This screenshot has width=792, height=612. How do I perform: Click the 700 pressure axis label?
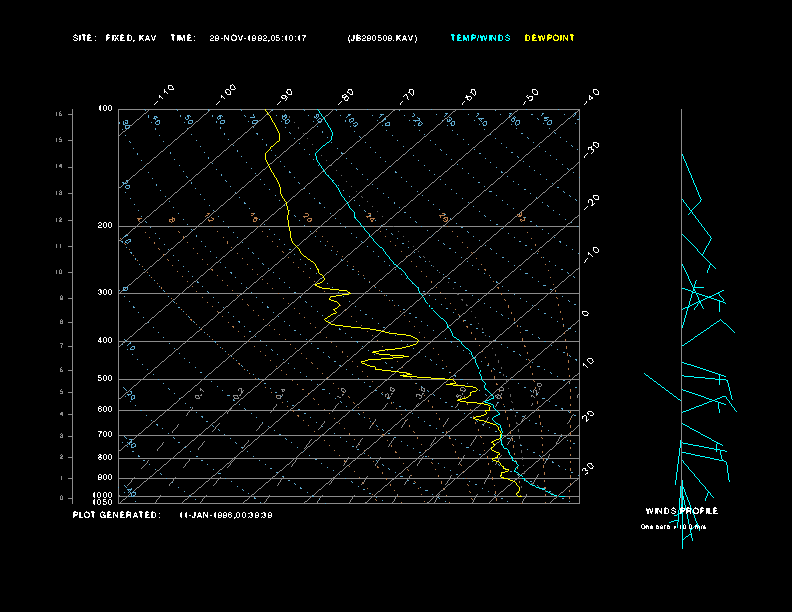pos(105,435)
